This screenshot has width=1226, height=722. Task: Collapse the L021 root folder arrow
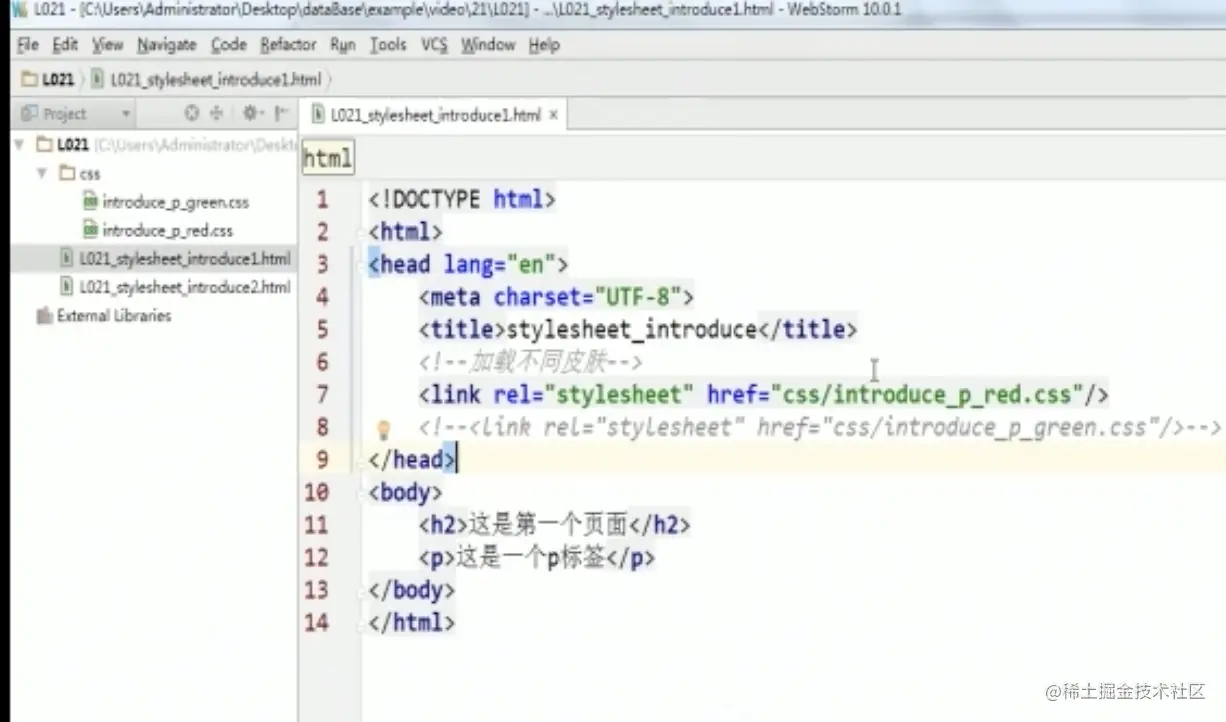pyautogui.click(x=20, y=145)
